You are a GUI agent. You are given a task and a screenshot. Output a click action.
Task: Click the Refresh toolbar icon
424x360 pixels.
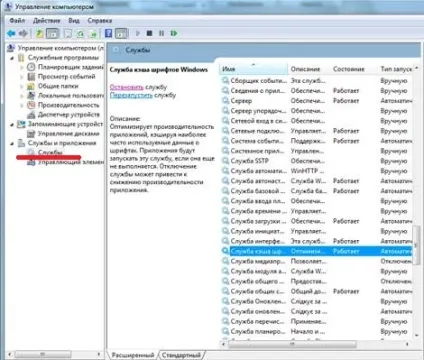80,33
